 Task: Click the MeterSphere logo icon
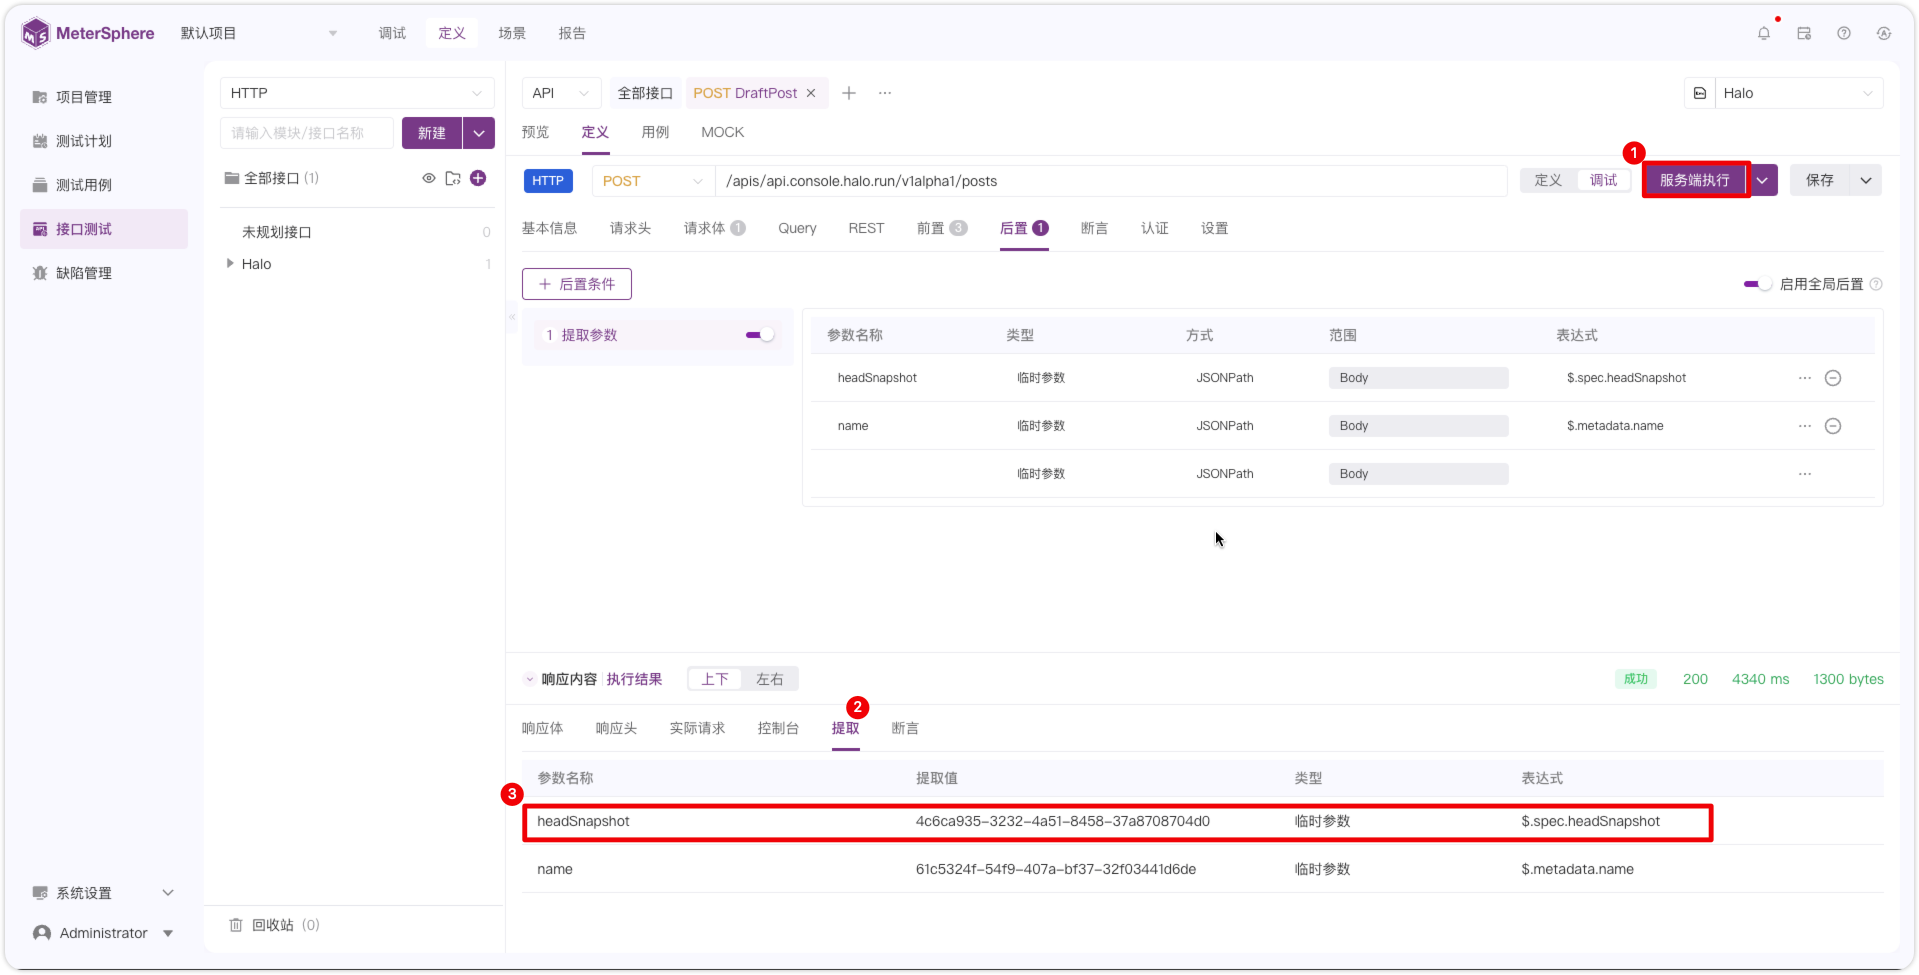[35, 33]
